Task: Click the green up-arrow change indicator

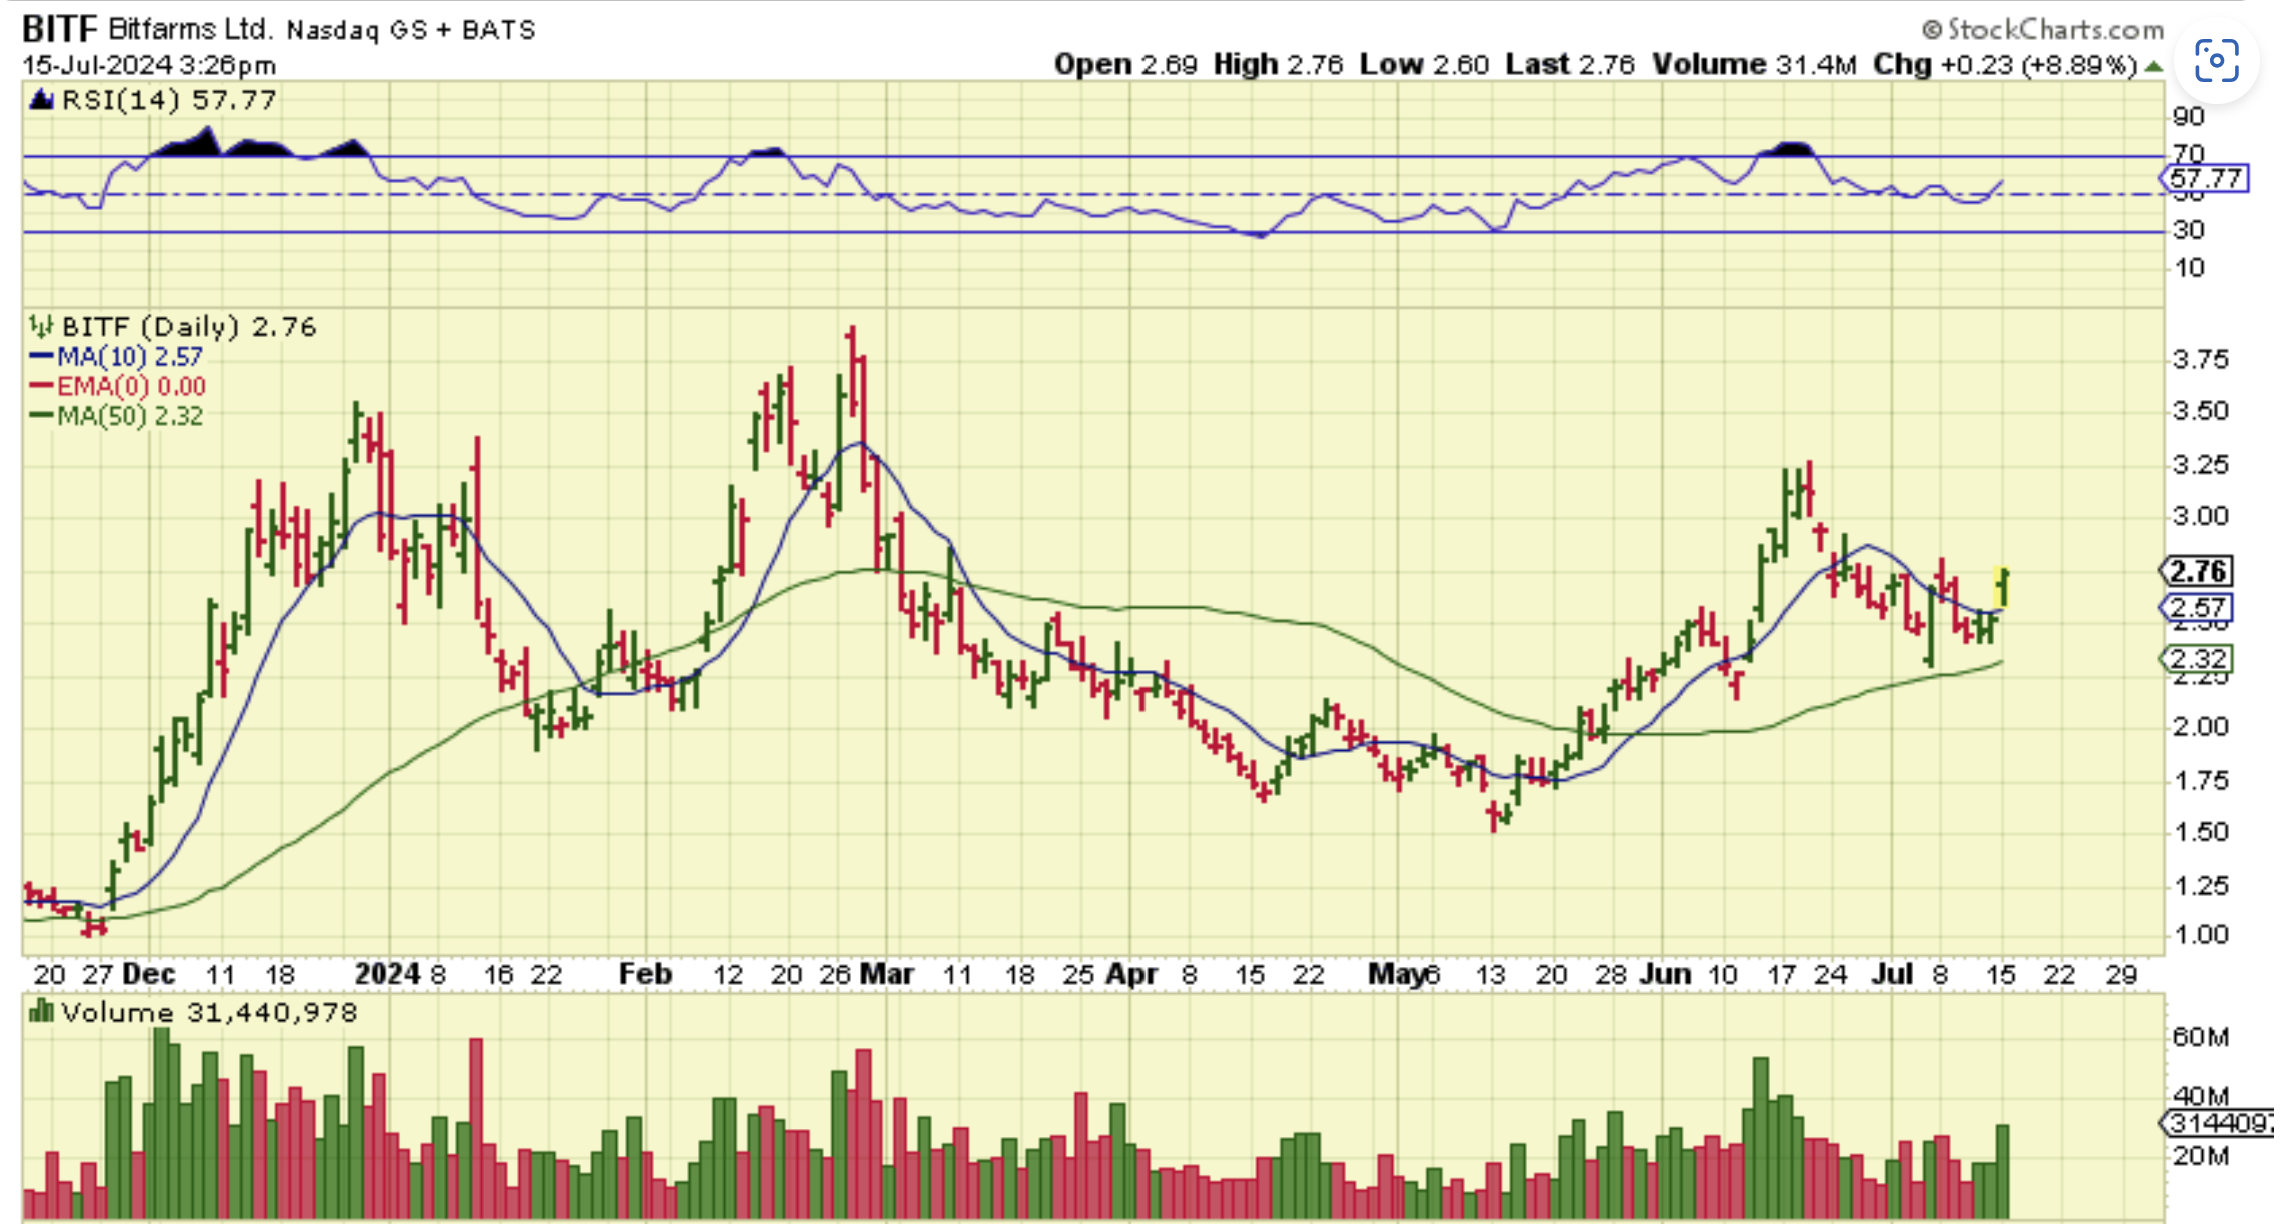Action: coord(2153,67)
